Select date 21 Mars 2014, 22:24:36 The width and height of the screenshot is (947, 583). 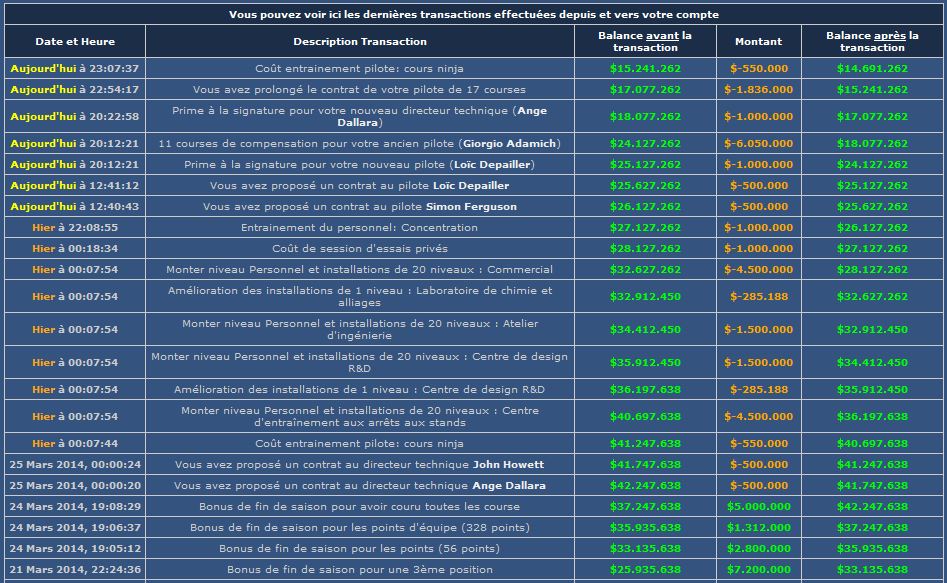75,570
